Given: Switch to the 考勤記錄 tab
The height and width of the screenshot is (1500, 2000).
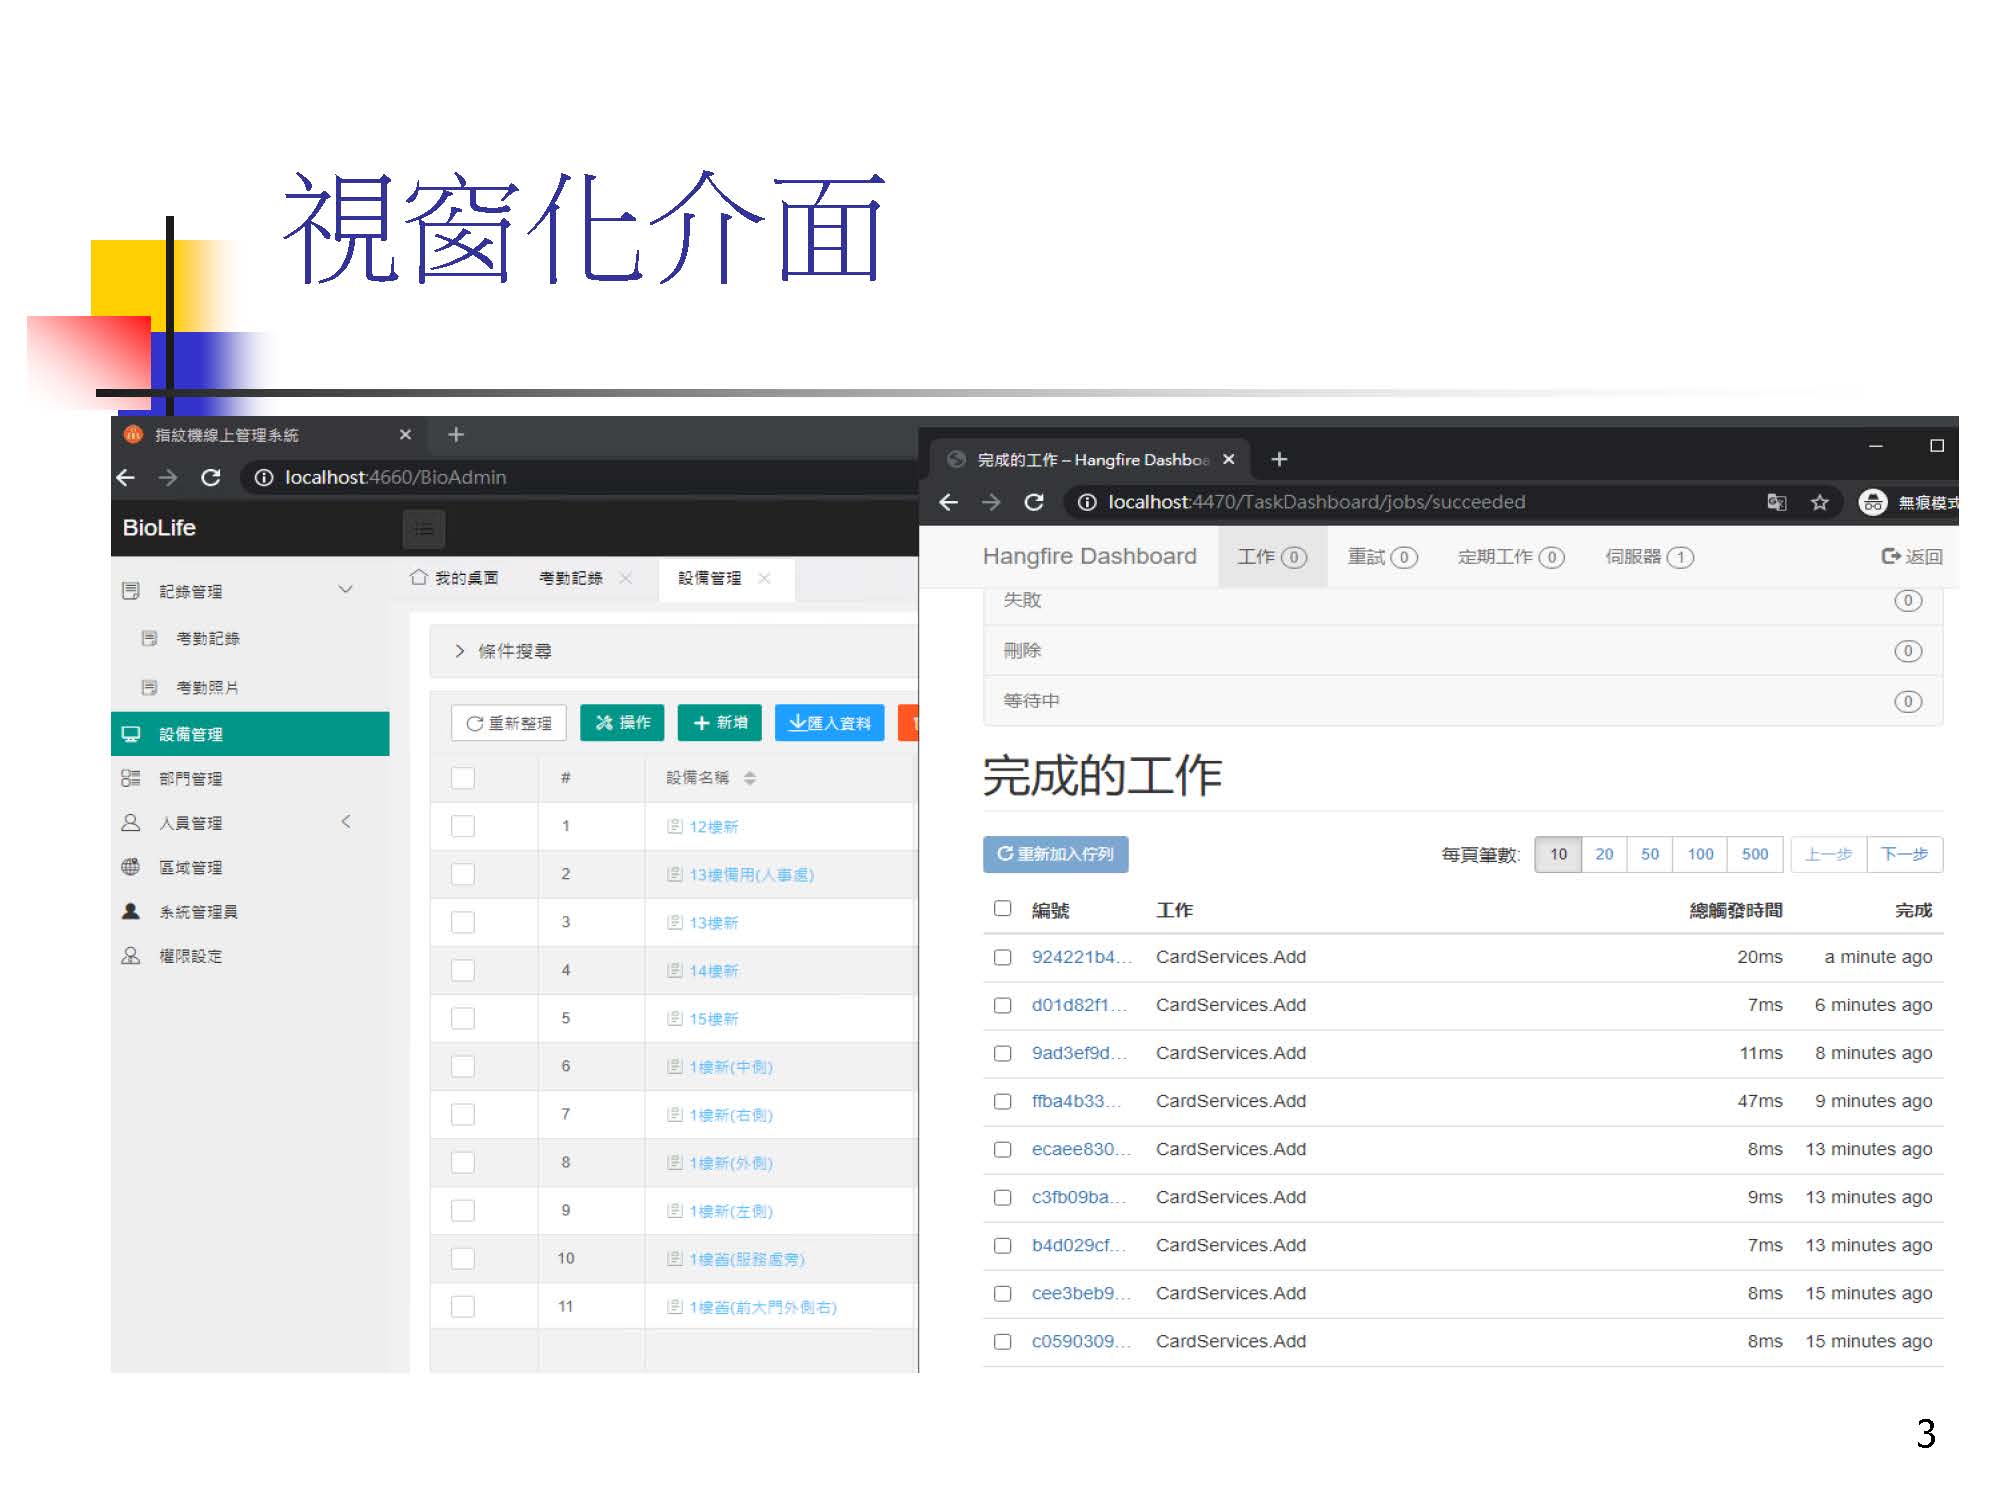Looking at the screenshot, I should (x=570, y=578).
